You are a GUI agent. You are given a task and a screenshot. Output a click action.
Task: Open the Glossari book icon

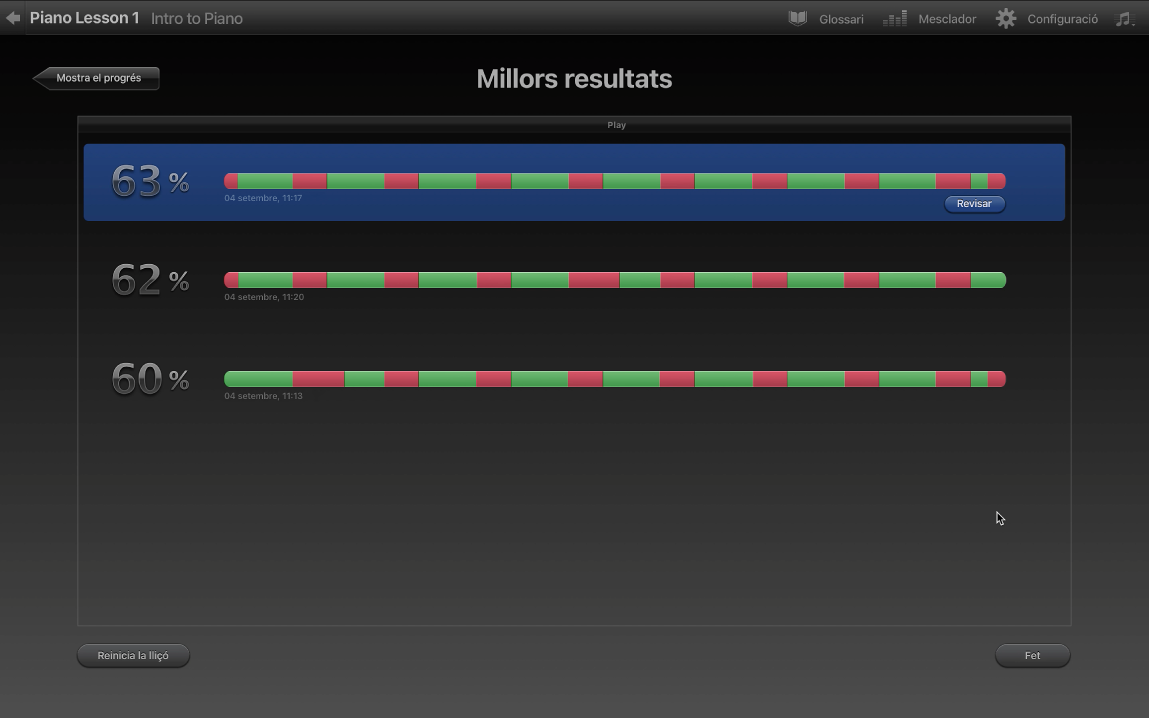click(797, 18)
